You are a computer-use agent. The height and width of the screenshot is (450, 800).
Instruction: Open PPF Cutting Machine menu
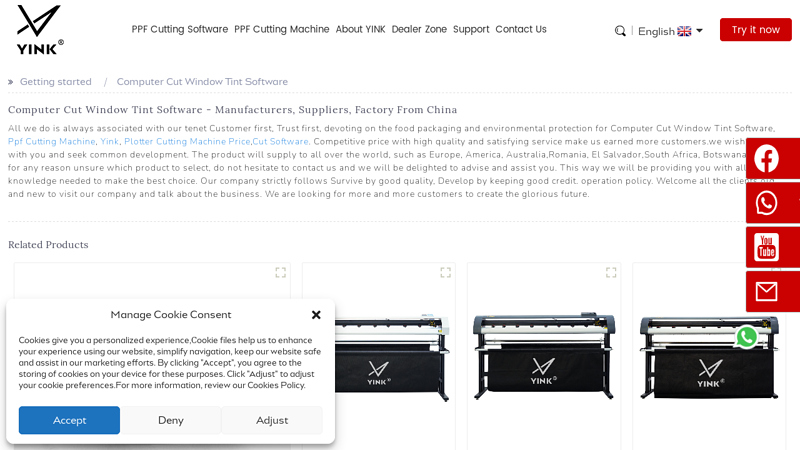(282, 29)
